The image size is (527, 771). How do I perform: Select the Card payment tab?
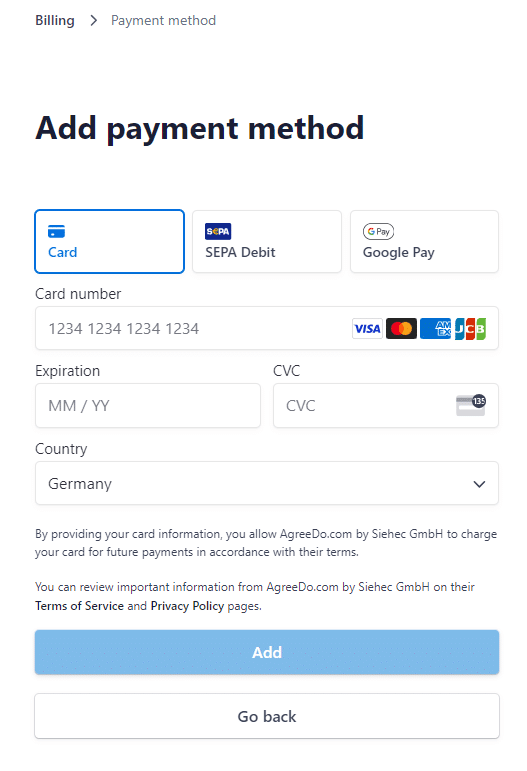(x=110, y=241)
